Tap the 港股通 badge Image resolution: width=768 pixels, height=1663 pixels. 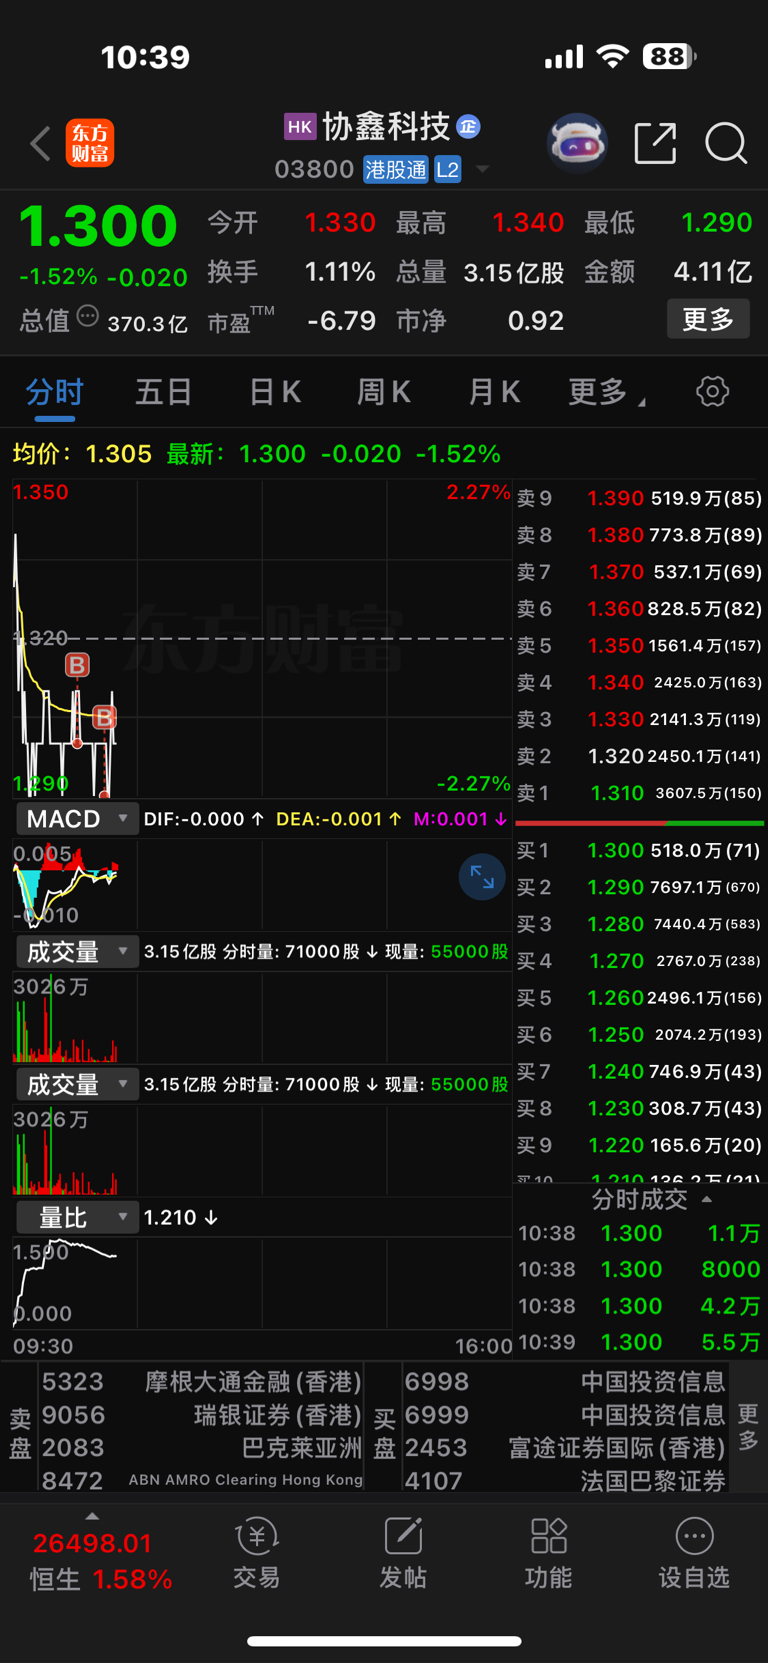point(396,169)
